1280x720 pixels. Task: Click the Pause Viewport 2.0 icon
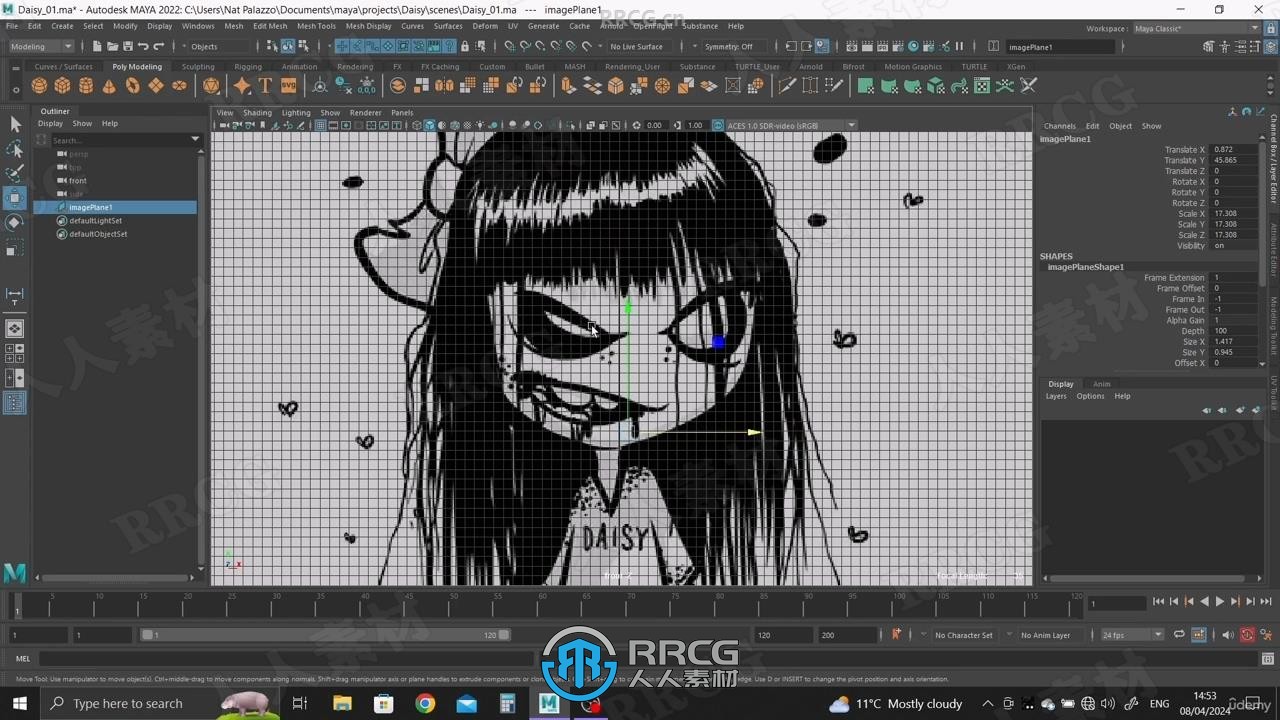pos(959,46)
